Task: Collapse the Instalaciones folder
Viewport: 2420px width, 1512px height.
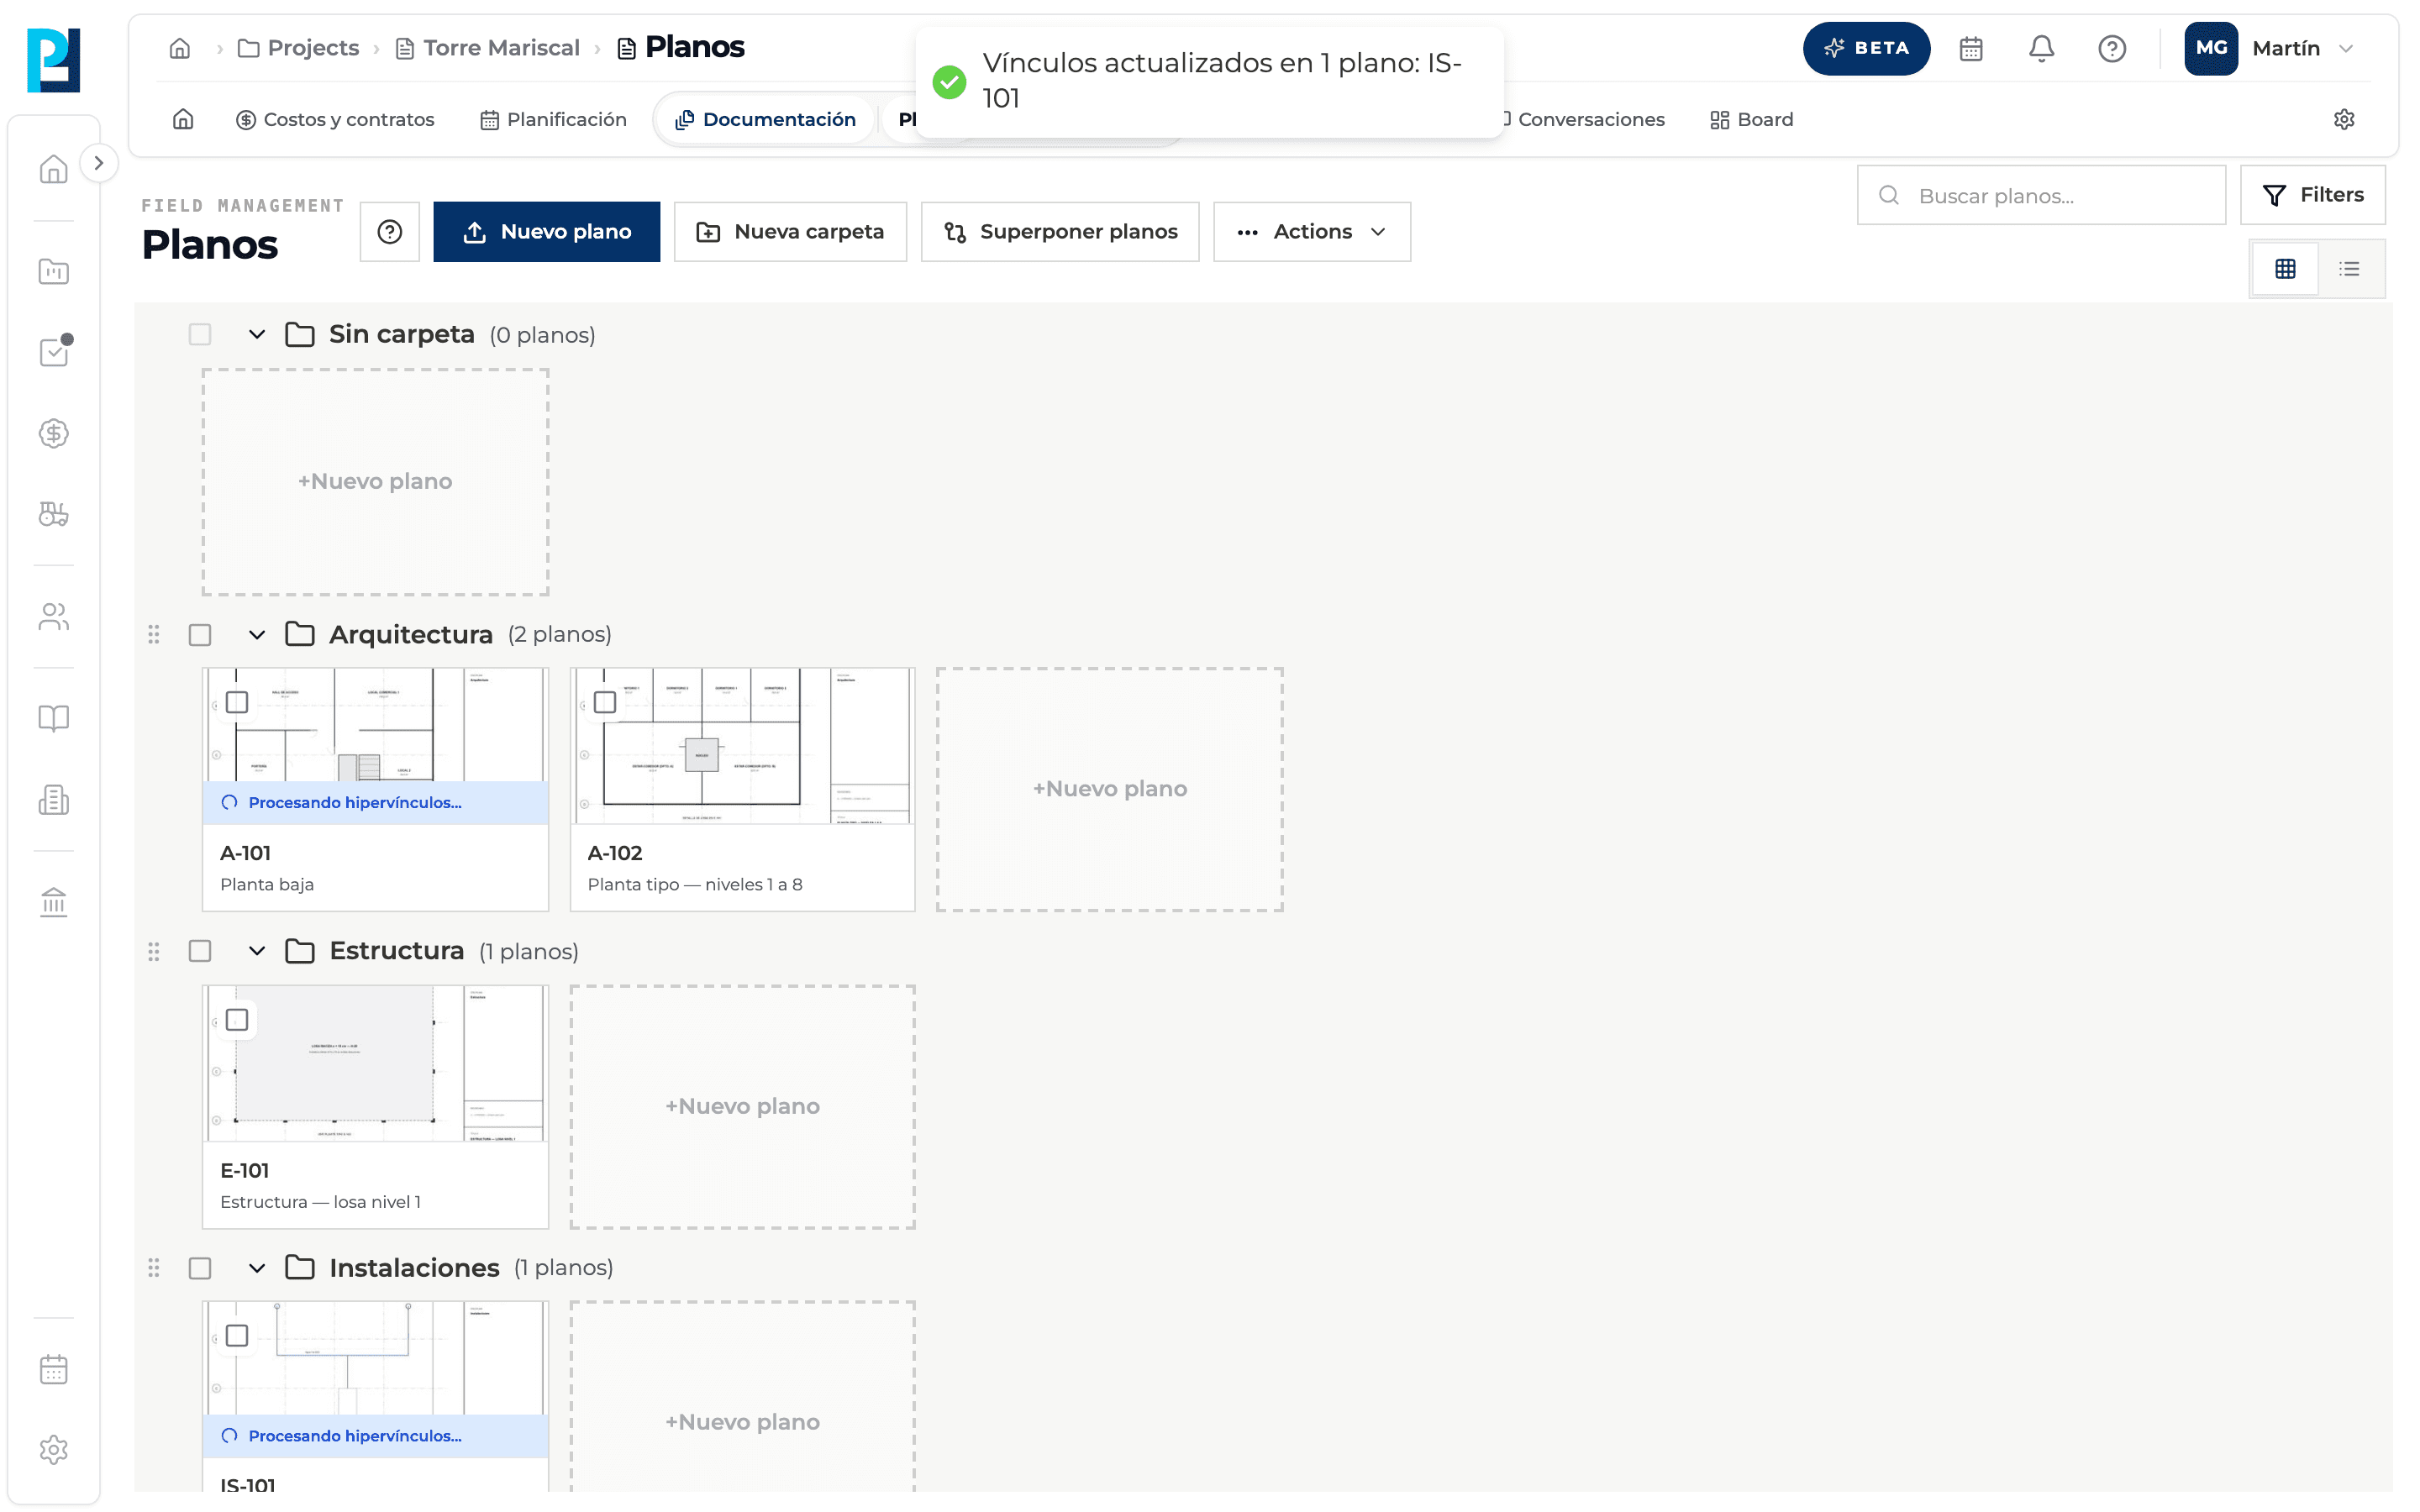Action: click(257, 1268)
